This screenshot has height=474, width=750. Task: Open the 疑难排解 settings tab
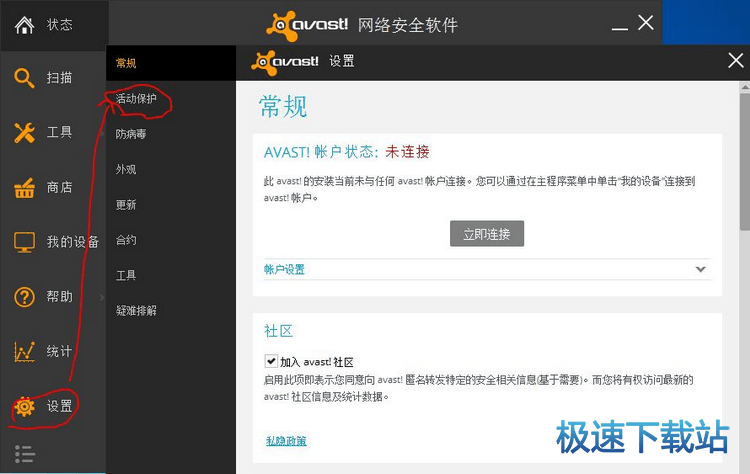point(171,311)
